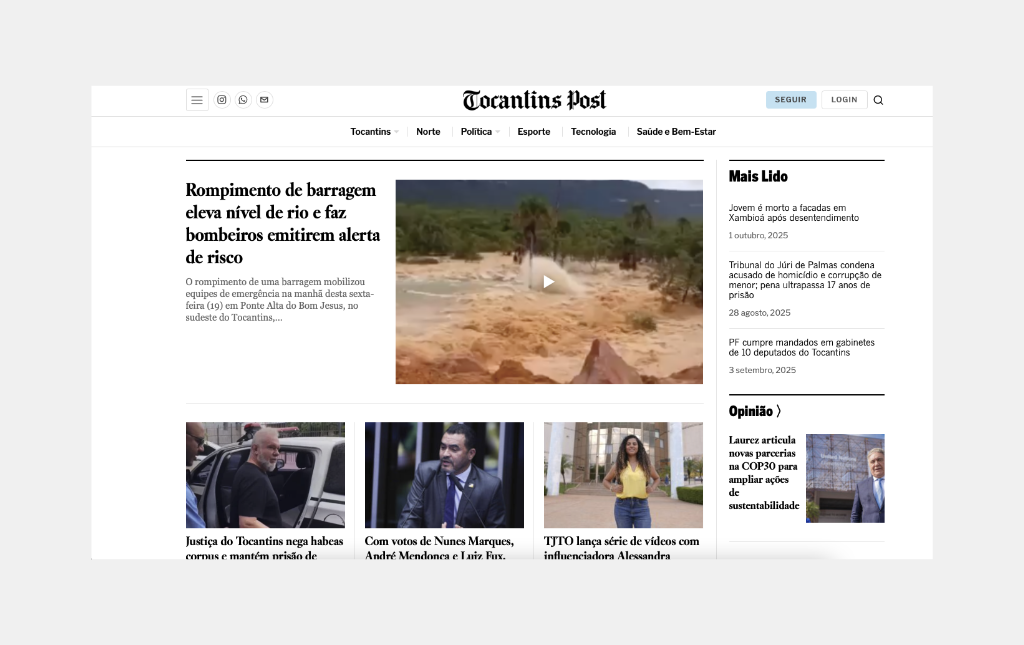Screen dimensions: 1024x645
Task: Select the Tecnologia menu item
Action: 593,132
